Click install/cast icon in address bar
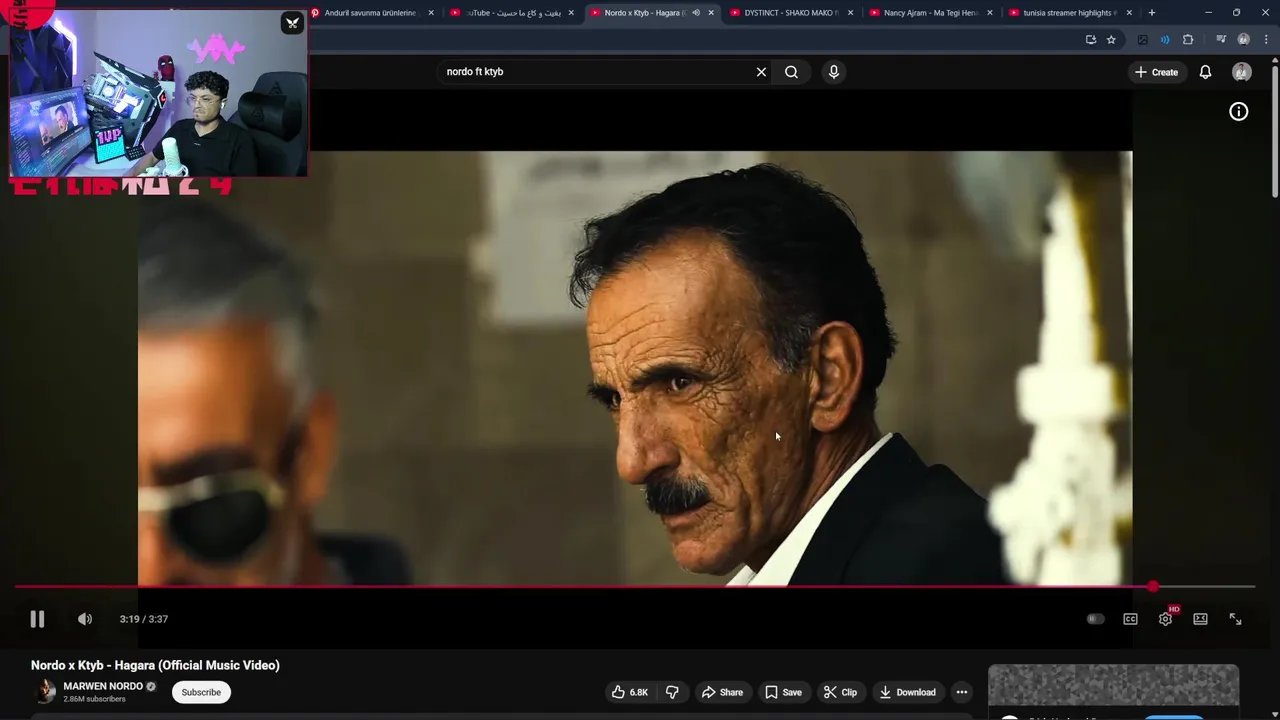This screenshot has width=1280, height=720. pos(1090,40)
